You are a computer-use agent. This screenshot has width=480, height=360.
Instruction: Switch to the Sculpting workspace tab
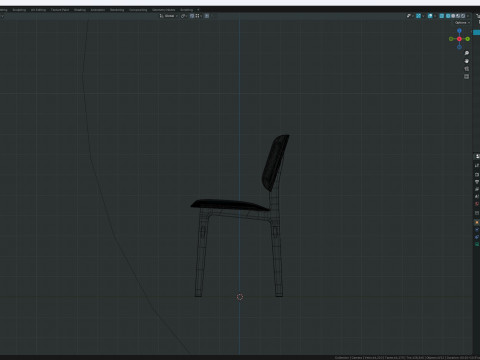click(19, 10)
